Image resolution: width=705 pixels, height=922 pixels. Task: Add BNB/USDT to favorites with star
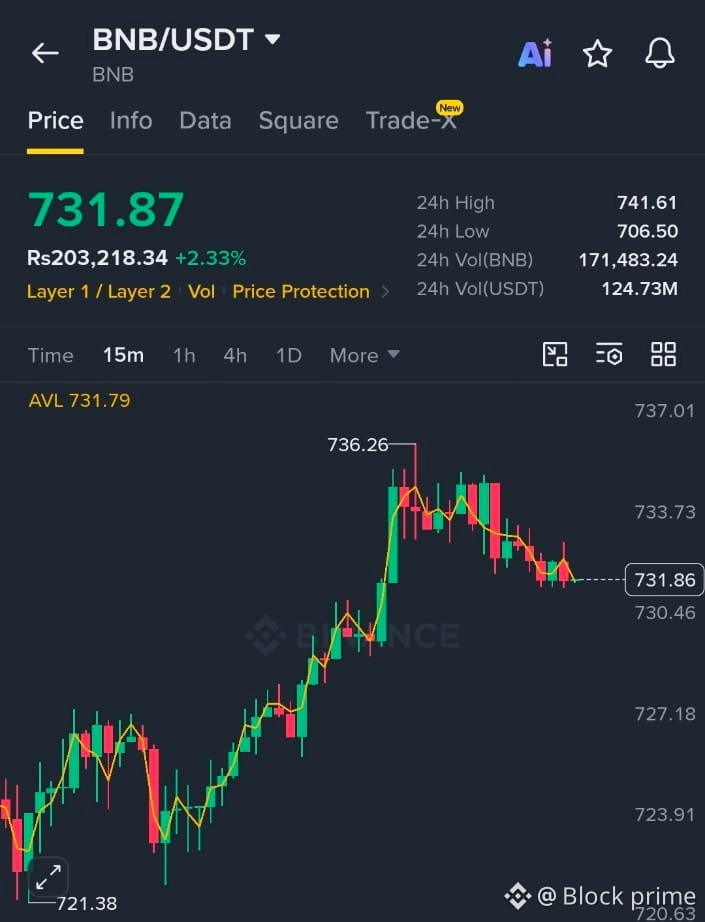597,54
